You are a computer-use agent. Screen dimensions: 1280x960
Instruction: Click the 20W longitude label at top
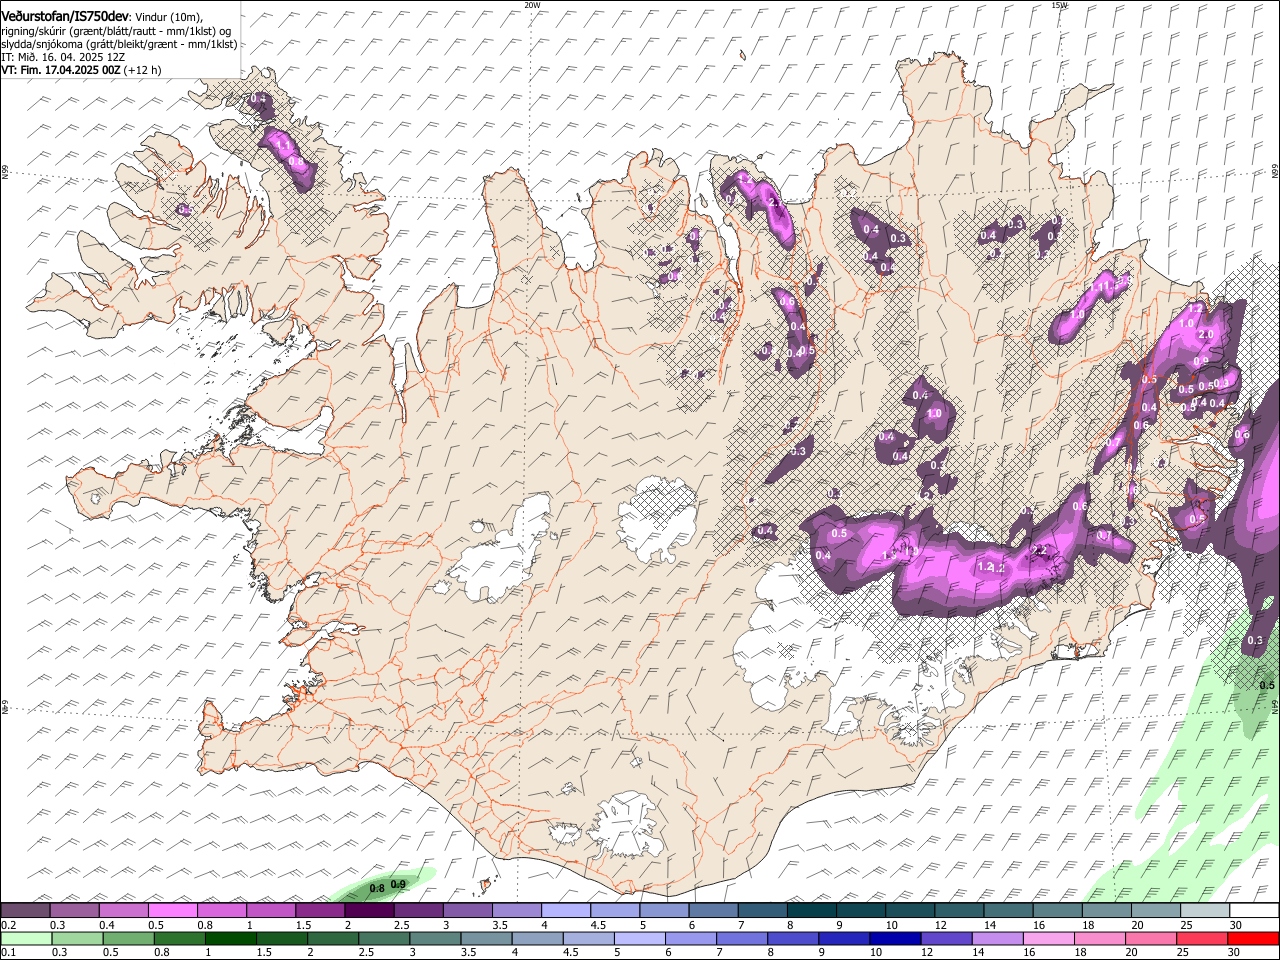pyautogui.click(x=532, y=5)
